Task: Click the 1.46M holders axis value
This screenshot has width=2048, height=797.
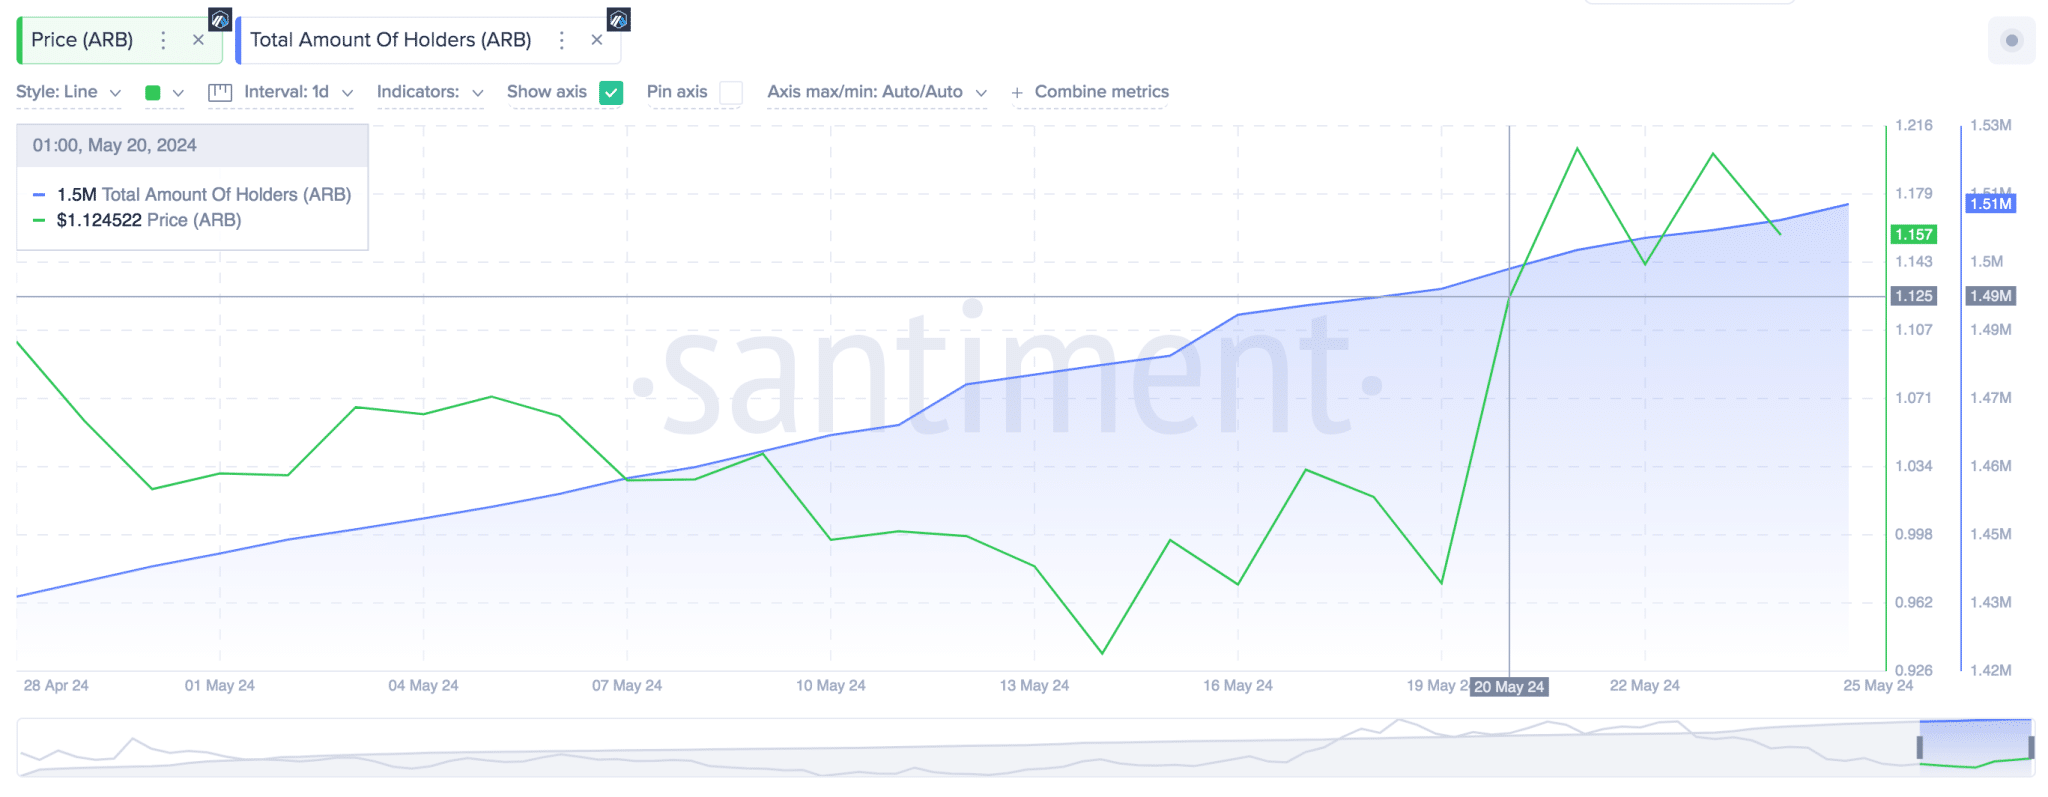Action: 1990,466
